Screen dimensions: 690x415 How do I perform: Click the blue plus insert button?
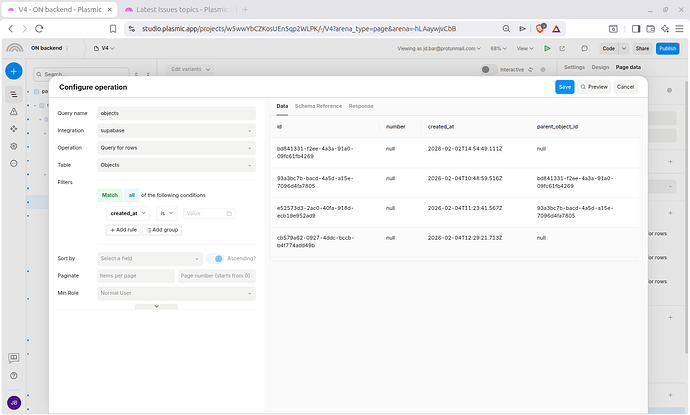click(x=14, y=71)
